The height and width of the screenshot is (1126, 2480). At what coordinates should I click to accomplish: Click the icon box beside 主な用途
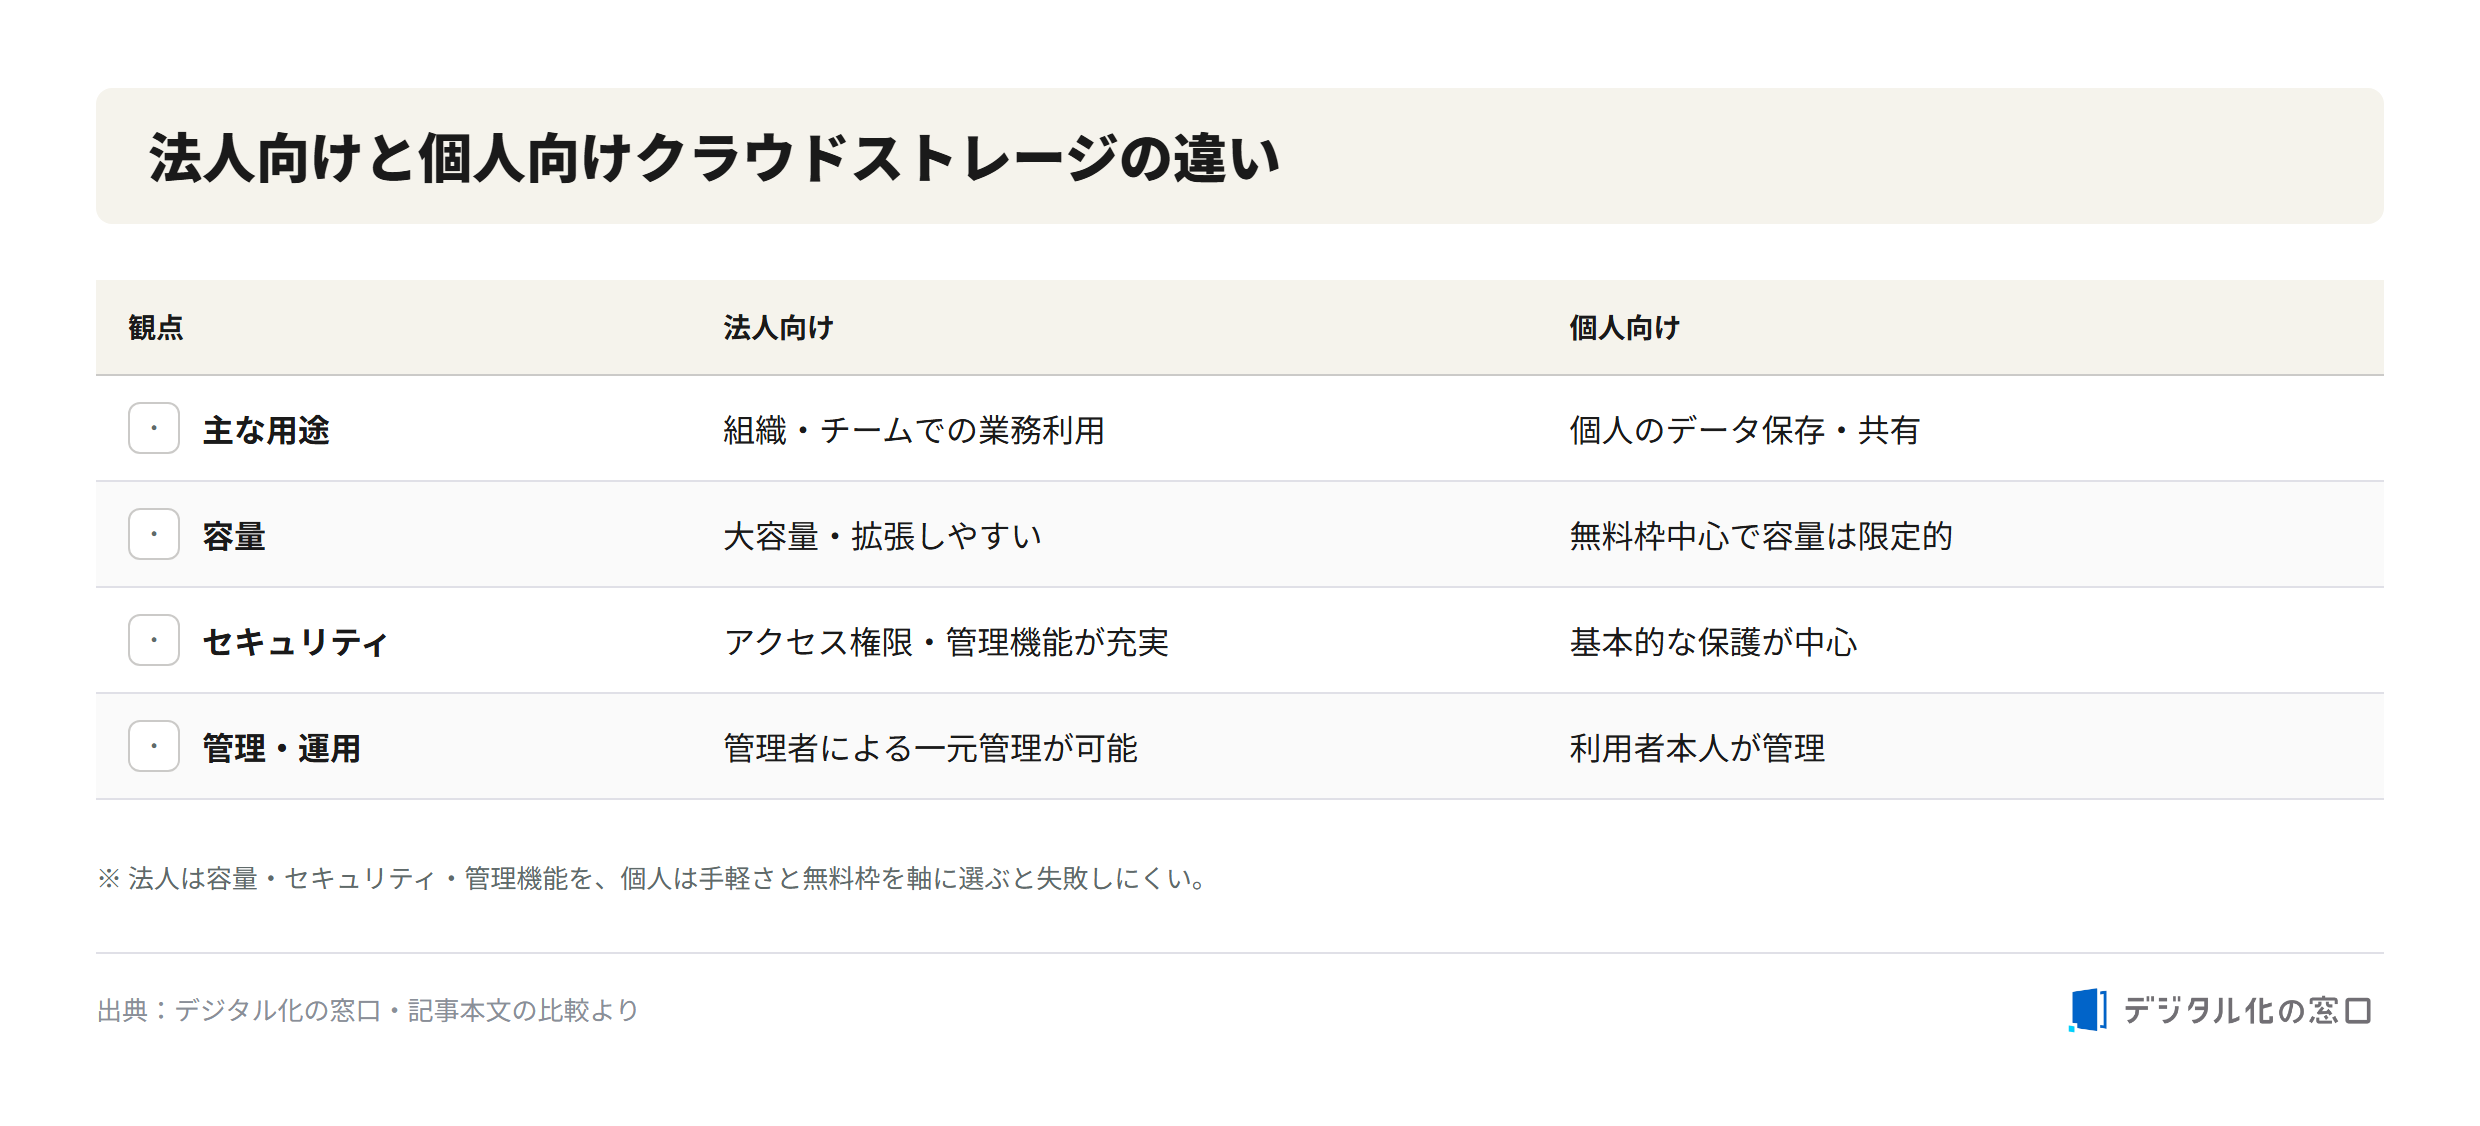pyautogui.click(x=154, y=428)
